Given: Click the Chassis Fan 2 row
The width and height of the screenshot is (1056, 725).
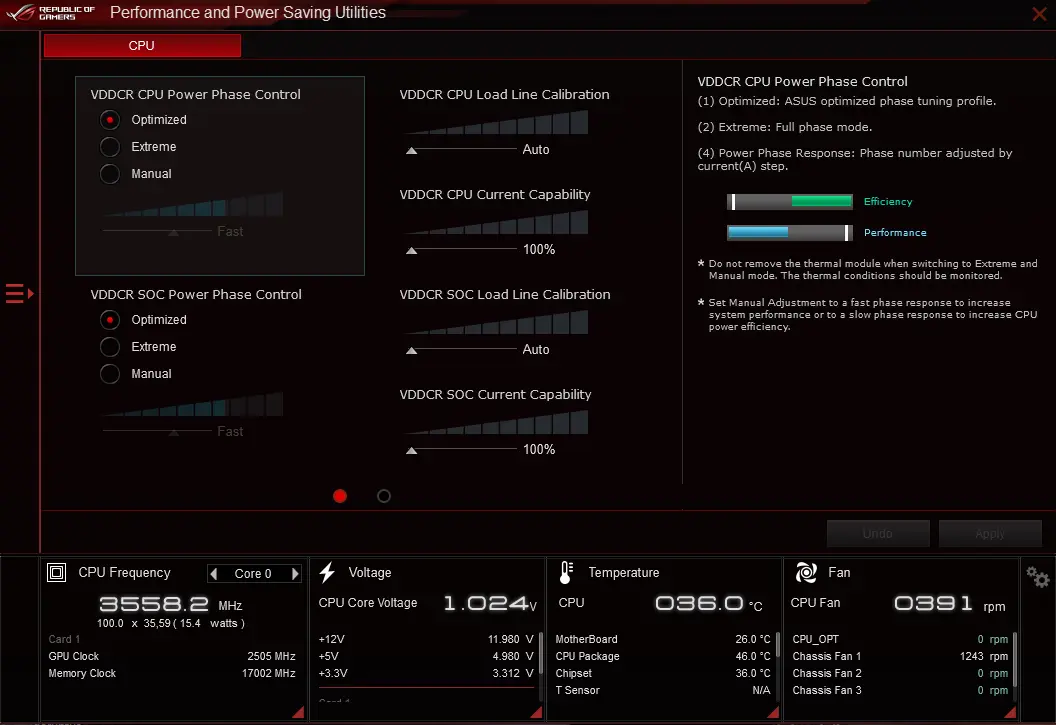Looking at the screenshot, I should (900, 673).
